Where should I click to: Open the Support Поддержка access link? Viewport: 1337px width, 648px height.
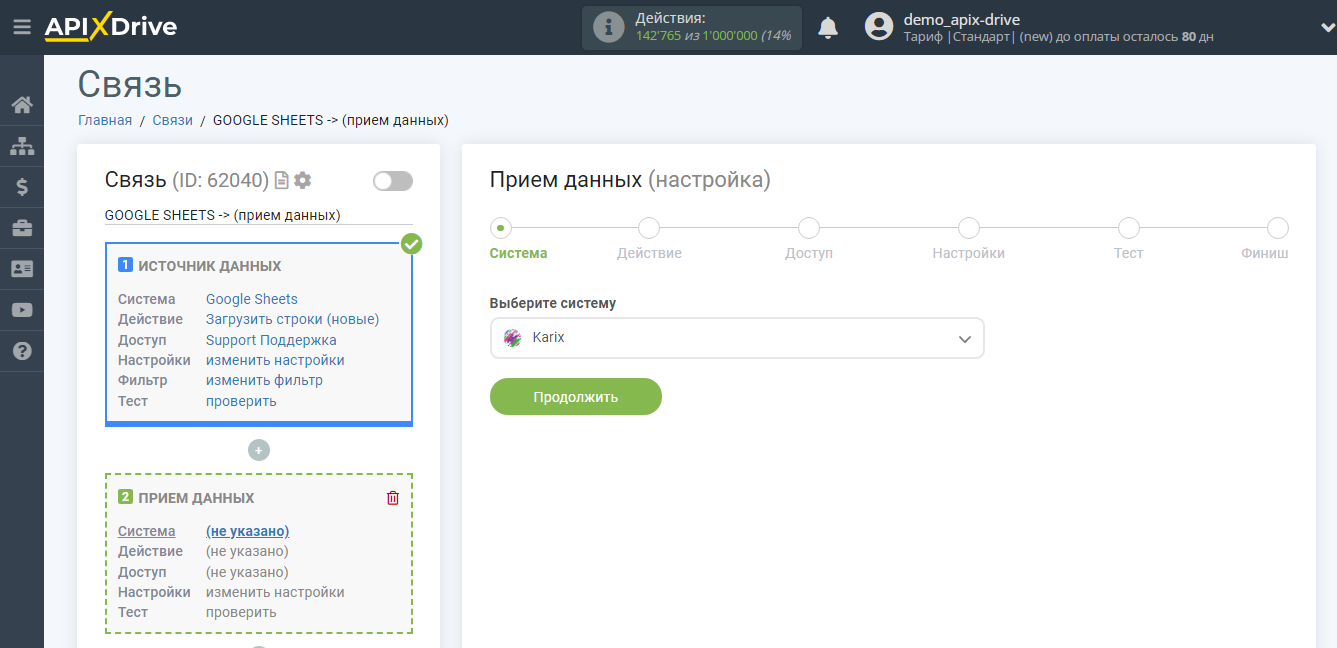point(271,340)
